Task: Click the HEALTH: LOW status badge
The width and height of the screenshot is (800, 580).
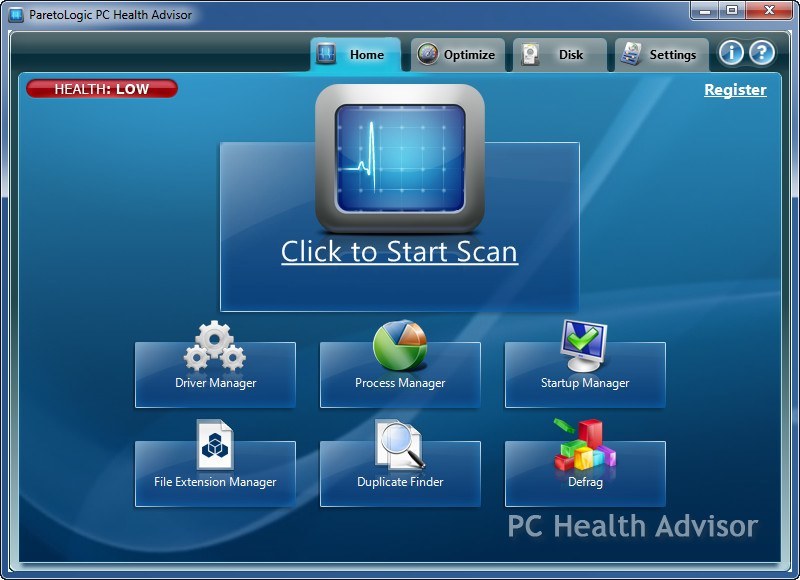Action: coord(100,88)
